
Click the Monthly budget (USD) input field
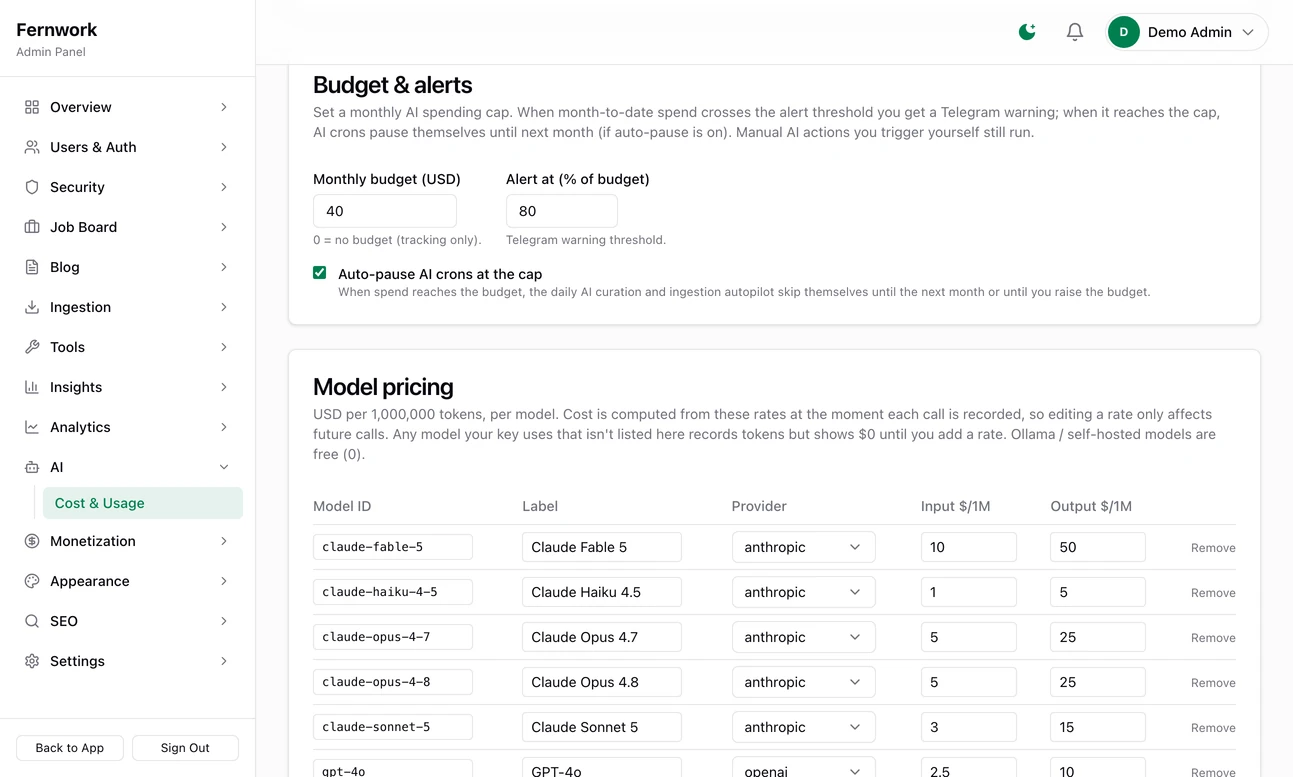385,211
